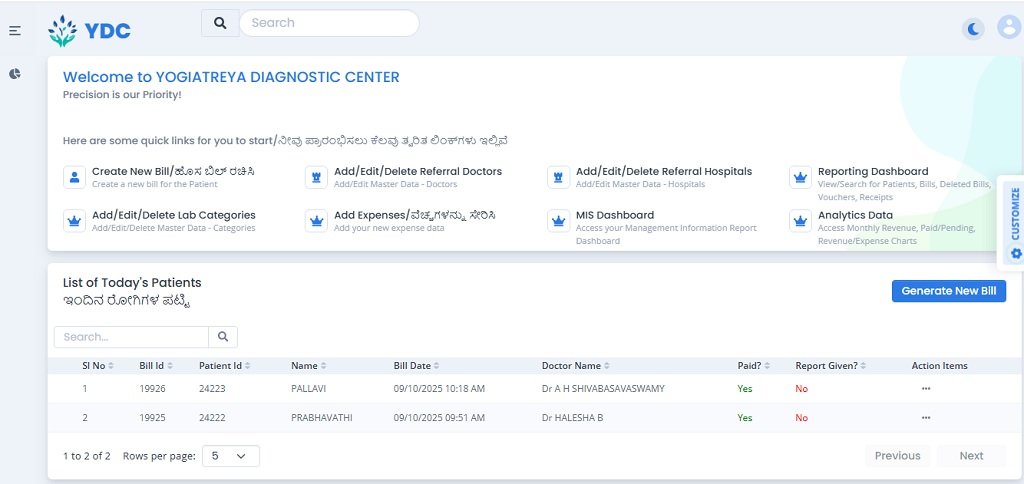Screen dimensions: 1024x484
Task: Sort table by Doctor Name column
Action: [576, 366]
